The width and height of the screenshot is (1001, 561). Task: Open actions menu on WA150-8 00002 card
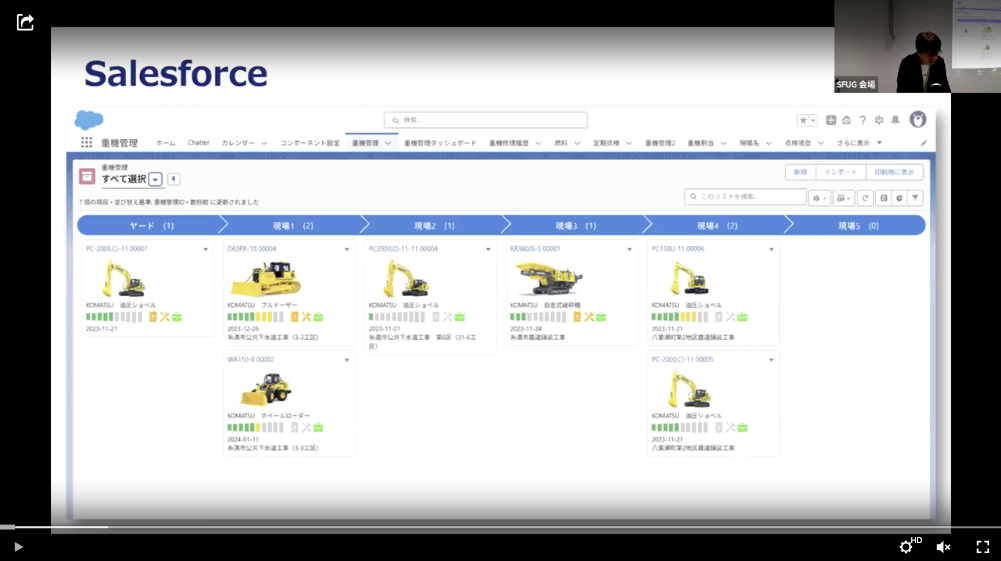pyautogui.click(x=347, y=359)
